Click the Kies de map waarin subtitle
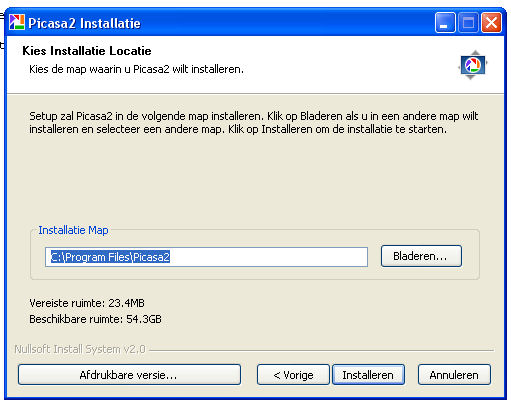This screenshot has height=402, width=511. tap(136, 69)
